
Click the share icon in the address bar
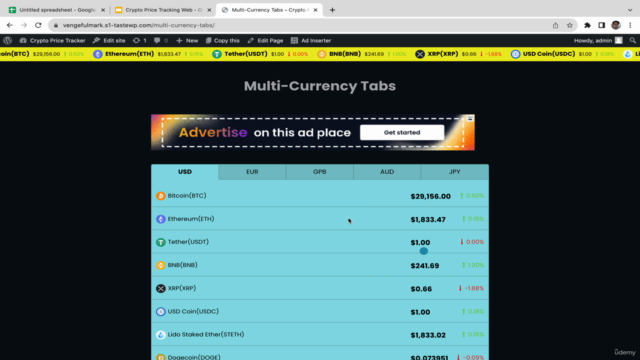pyautogui.click(x=556, y=25)
